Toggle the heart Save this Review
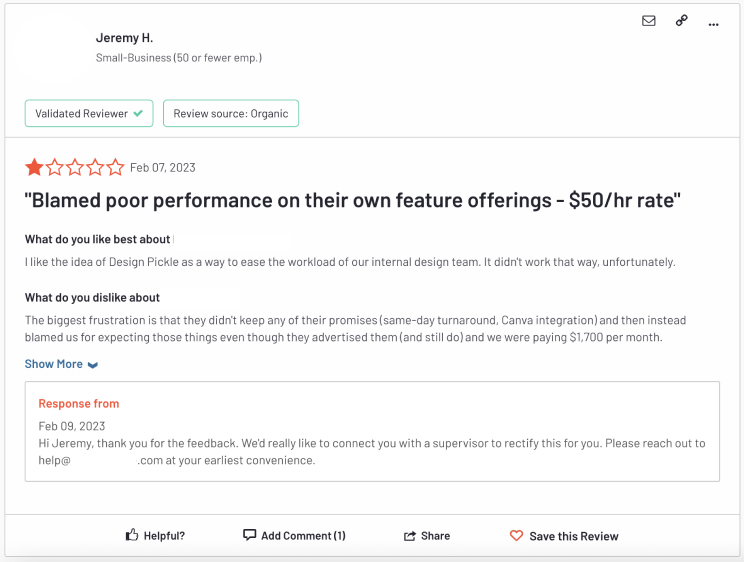The image size is (744, 562). (x=516, y=535)
